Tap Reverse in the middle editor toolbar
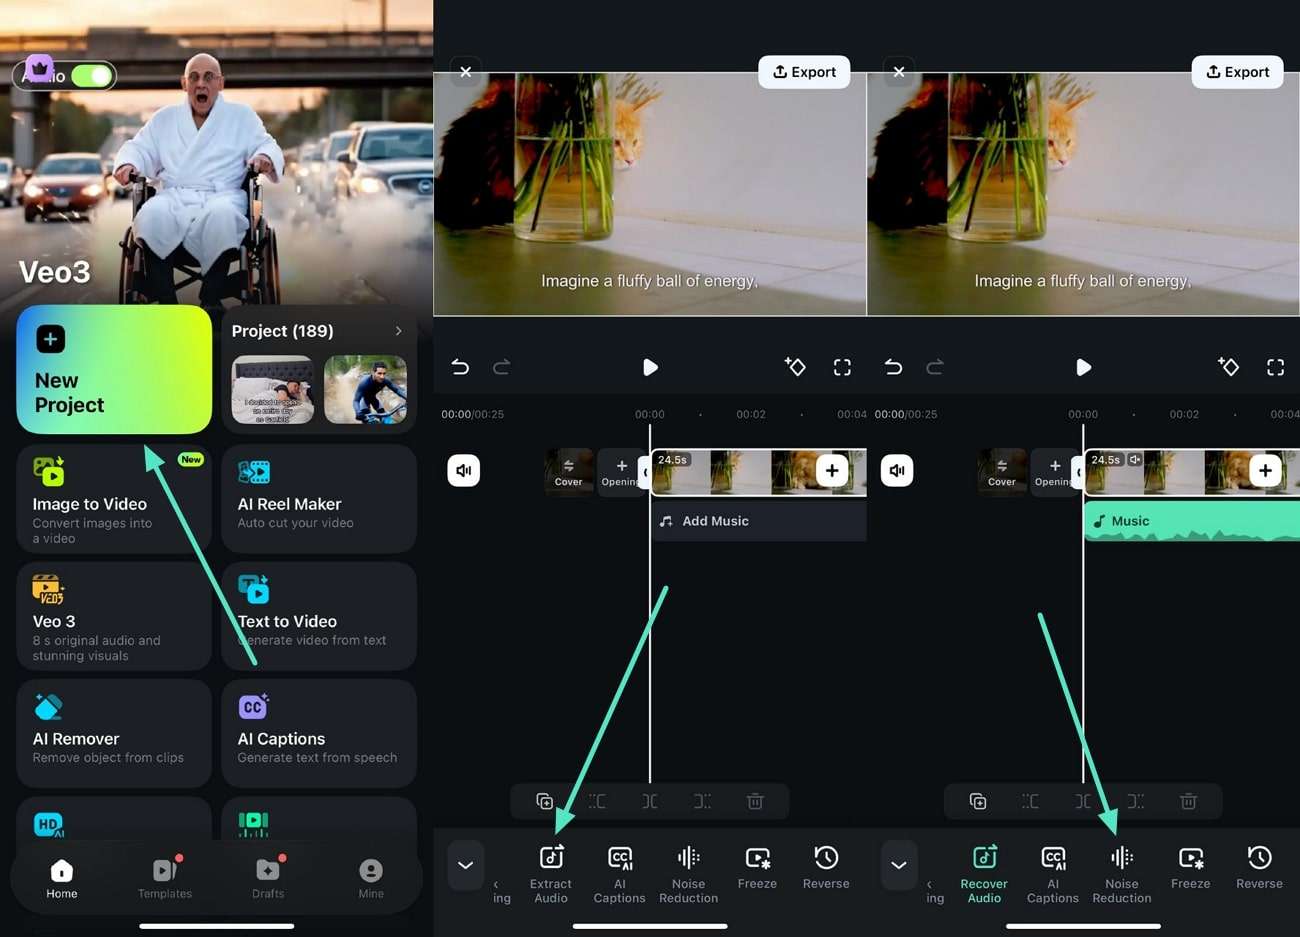1300x937 pixels. 826,868
